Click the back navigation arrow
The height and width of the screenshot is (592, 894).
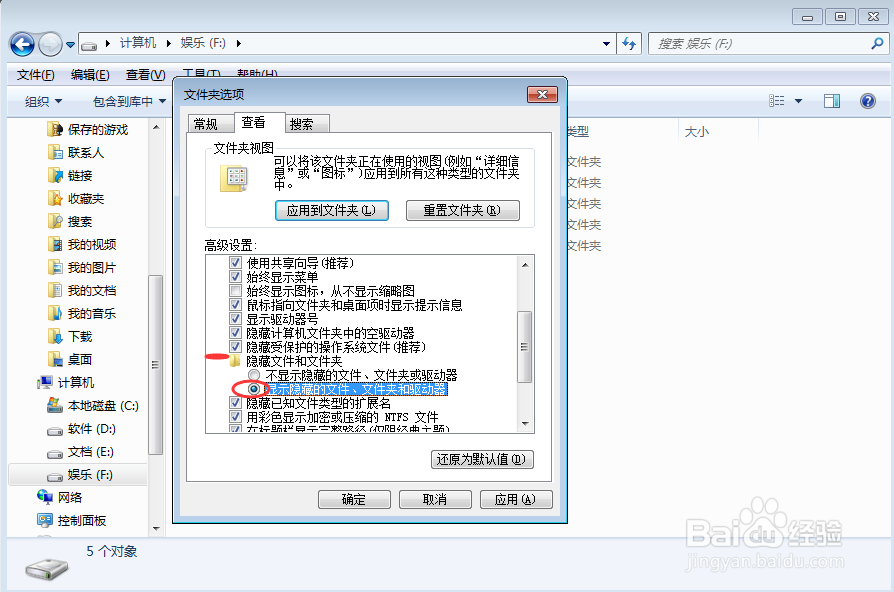pyautogui.click(x=22, y=43)
